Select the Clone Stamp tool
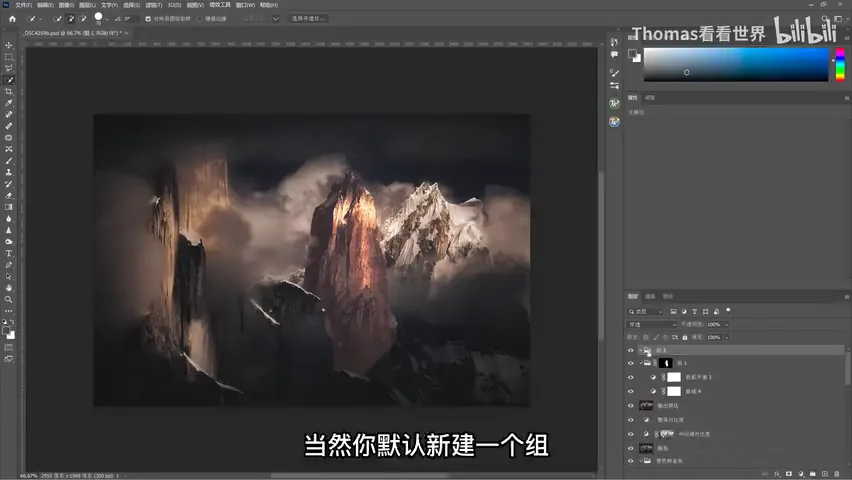Viewport: 852px width, 480px height. [x=9, y=172]
